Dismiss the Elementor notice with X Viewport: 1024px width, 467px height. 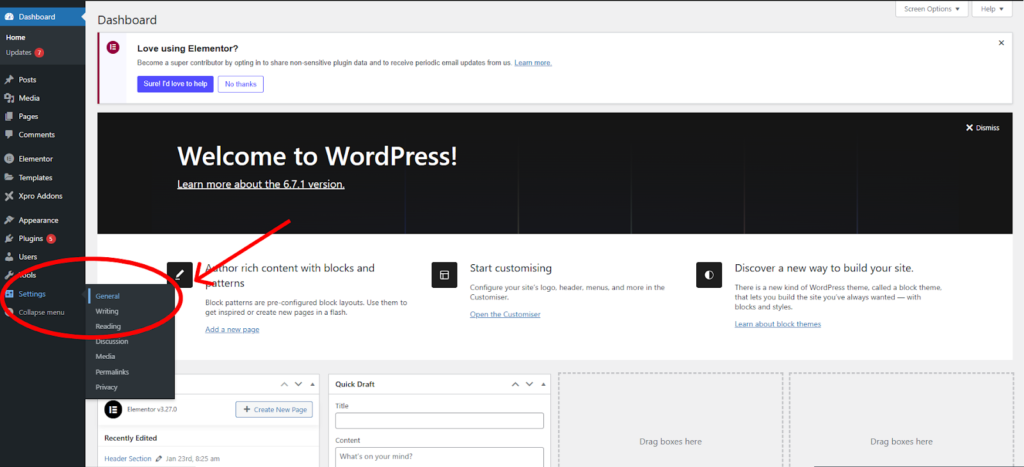[x=1001, y=43]
